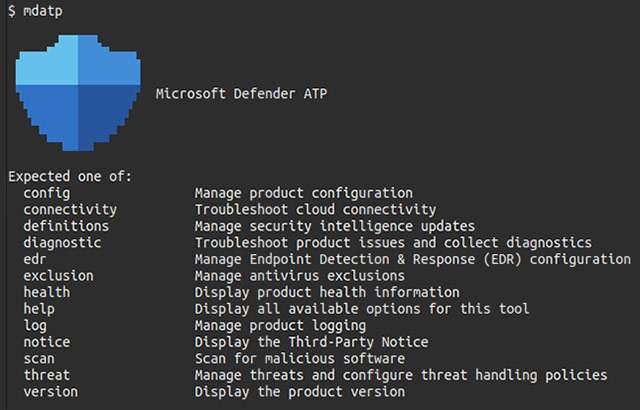Click 'Troubleshoot cloud connectivity' description text
640x410 pixels.
[x=315, y=210]
